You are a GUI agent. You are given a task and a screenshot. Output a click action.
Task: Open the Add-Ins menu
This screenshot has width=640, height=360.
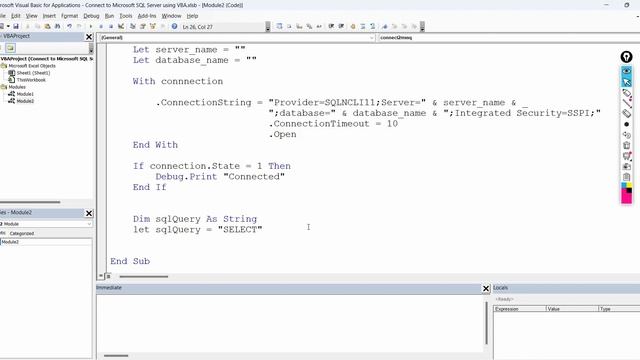[147, 16]
